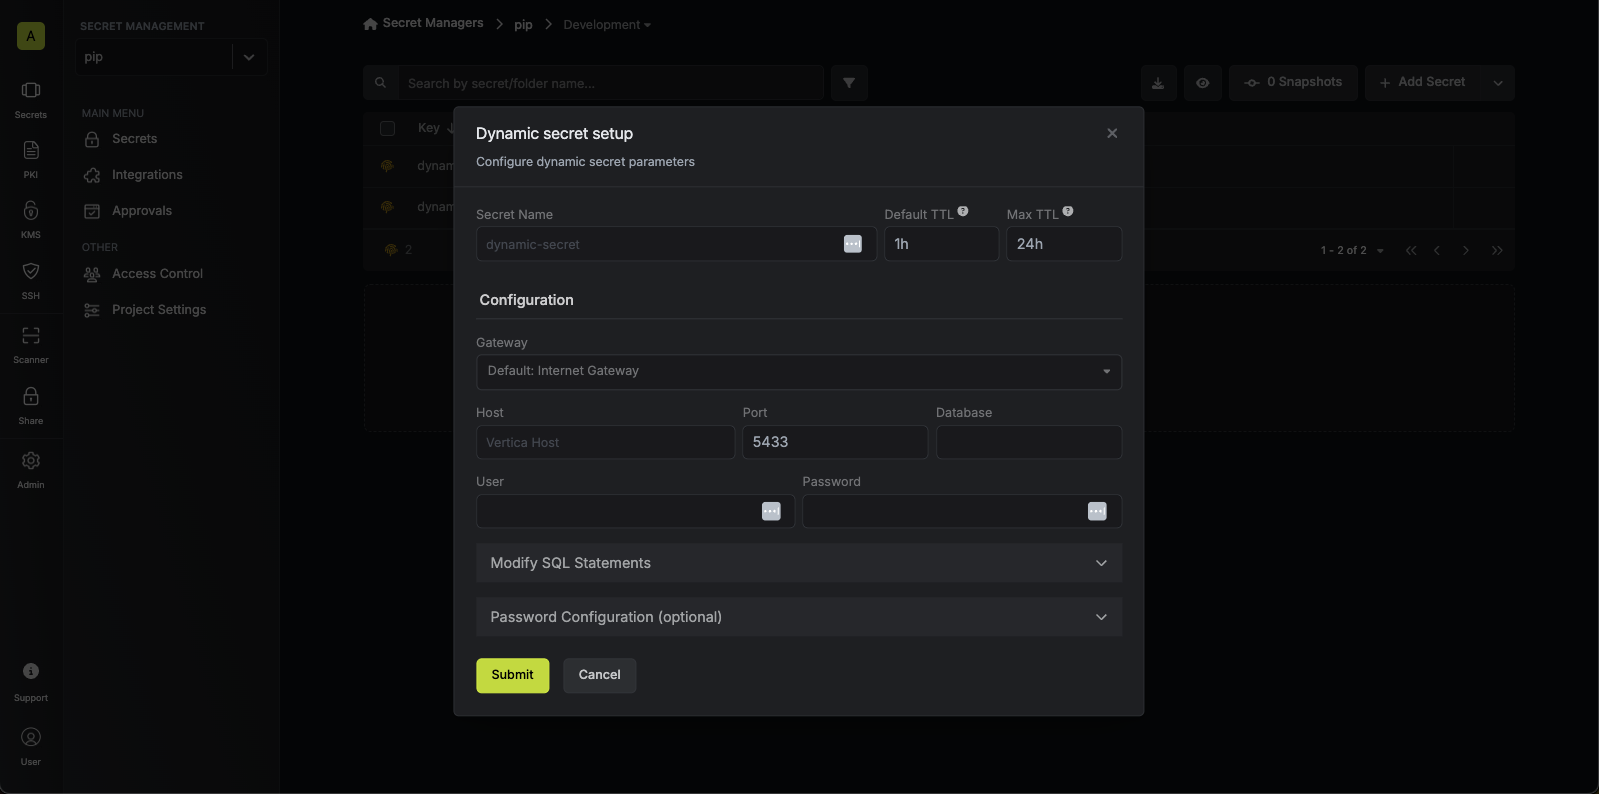Click the User field autofill icon
This screenshot has height=794, width=1599.
tap(771, 511)
